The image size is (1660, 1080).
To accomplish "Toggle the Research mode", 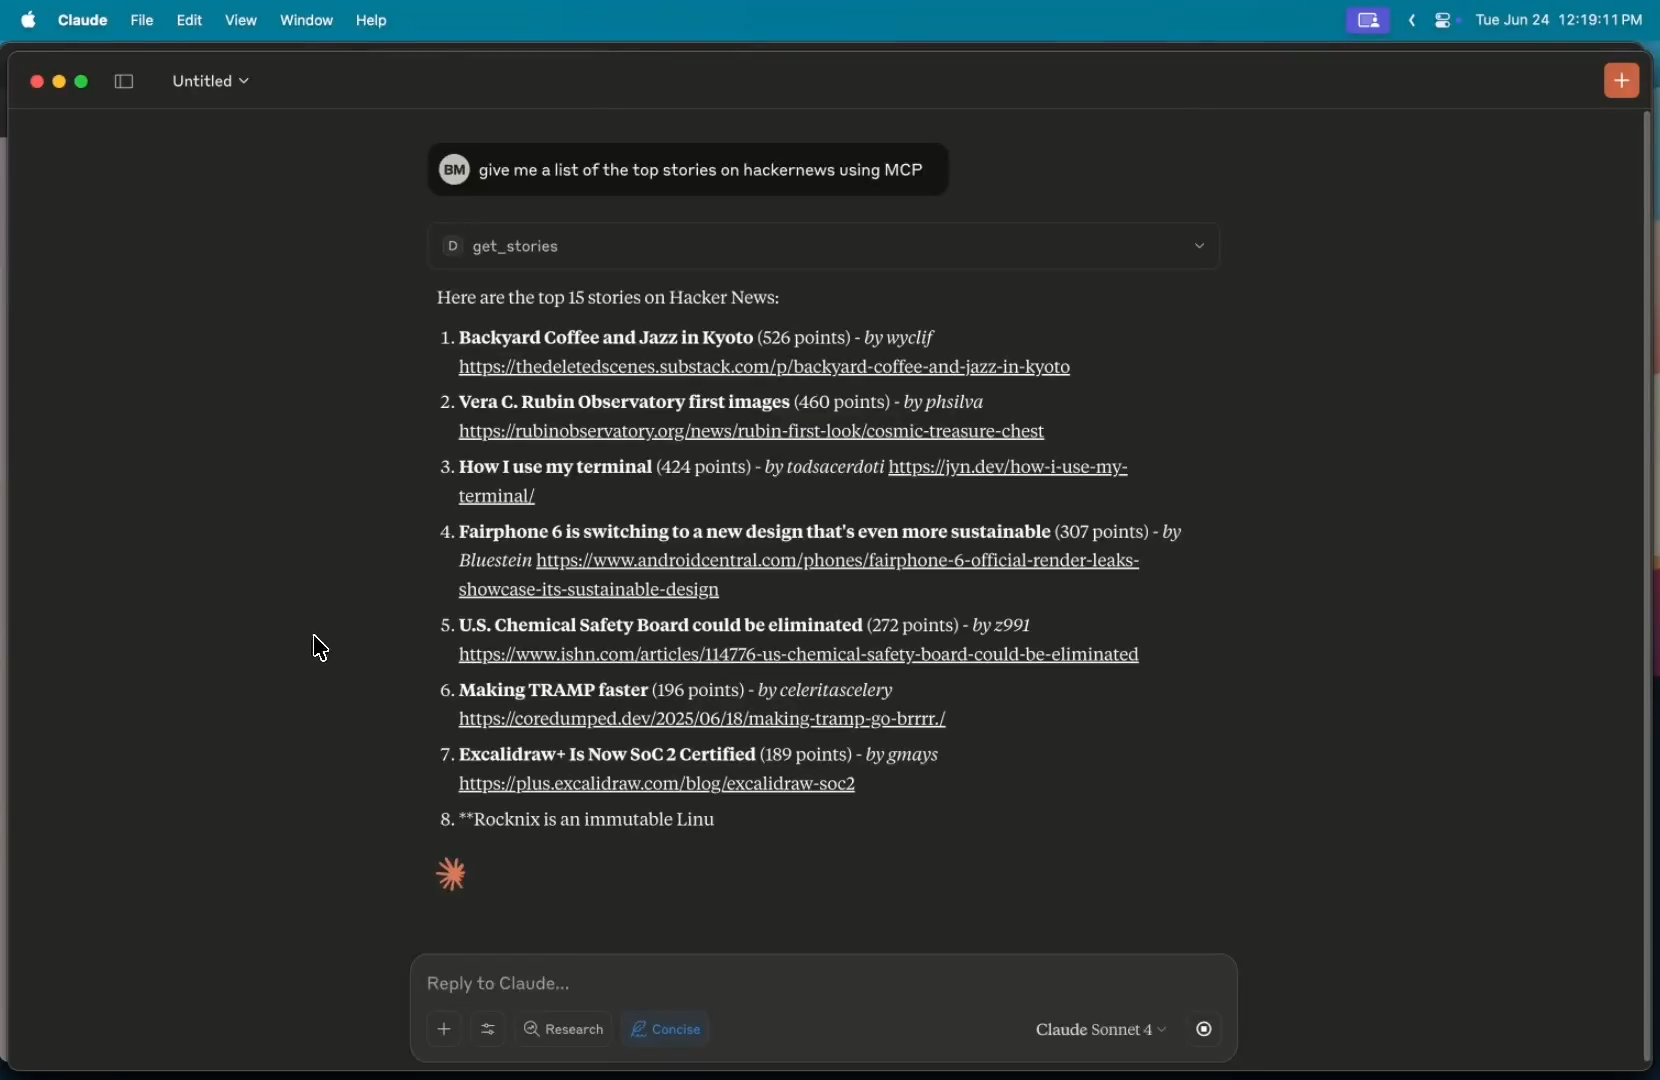I will (565, 1029).
